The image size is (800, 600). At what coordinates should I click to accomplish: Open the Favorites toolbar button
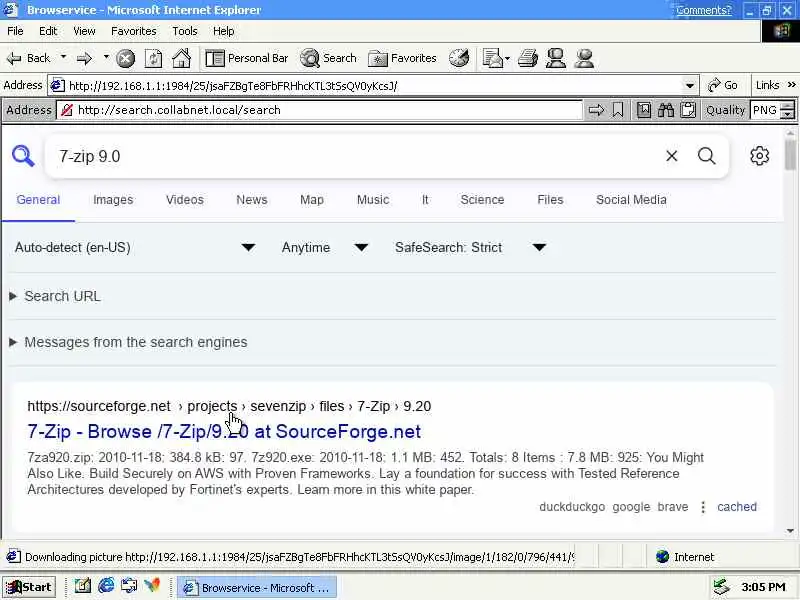point(402,58)
